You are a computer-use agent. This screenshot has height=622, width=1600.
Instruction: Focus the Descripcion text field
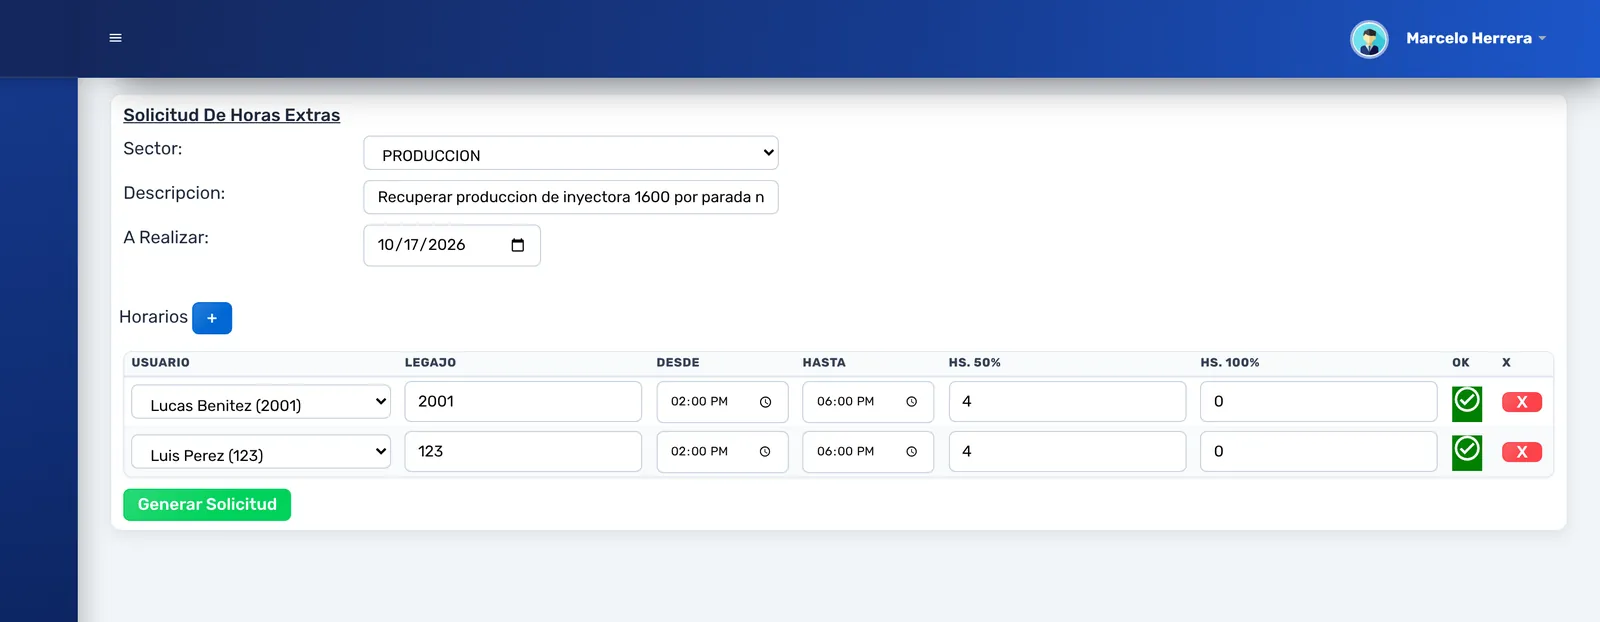pos(571,197)
